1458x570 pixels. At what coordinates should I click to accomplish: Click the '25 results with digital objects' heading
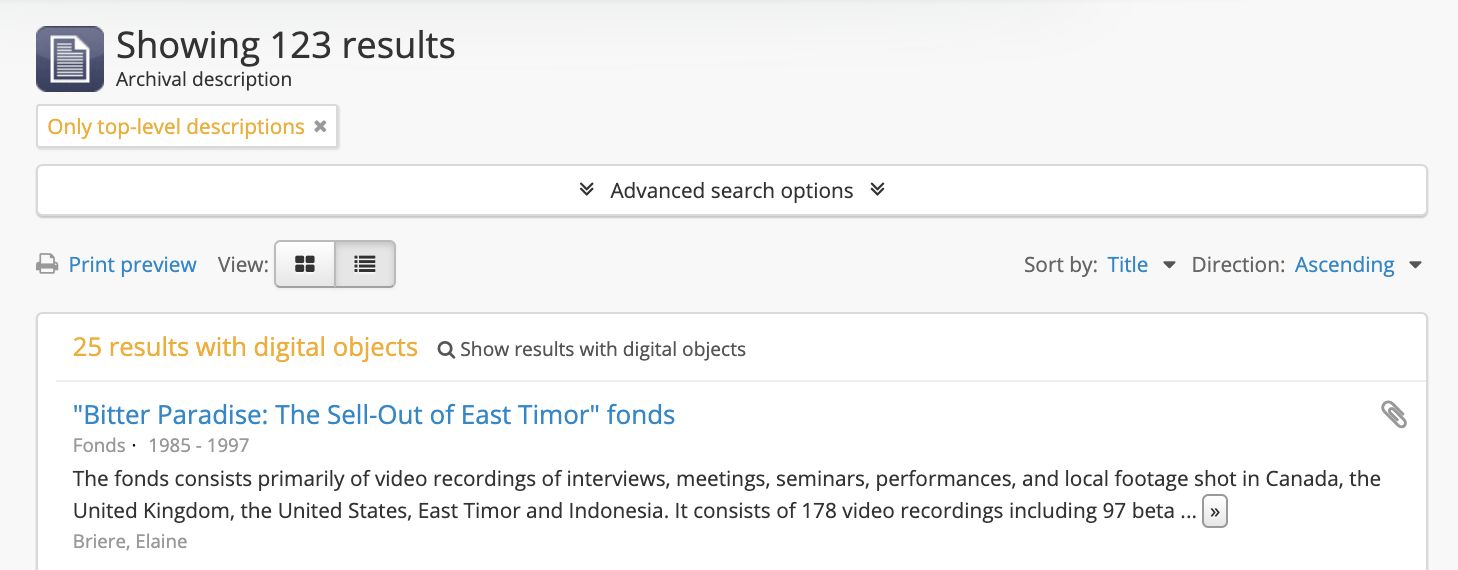(245, 347)
